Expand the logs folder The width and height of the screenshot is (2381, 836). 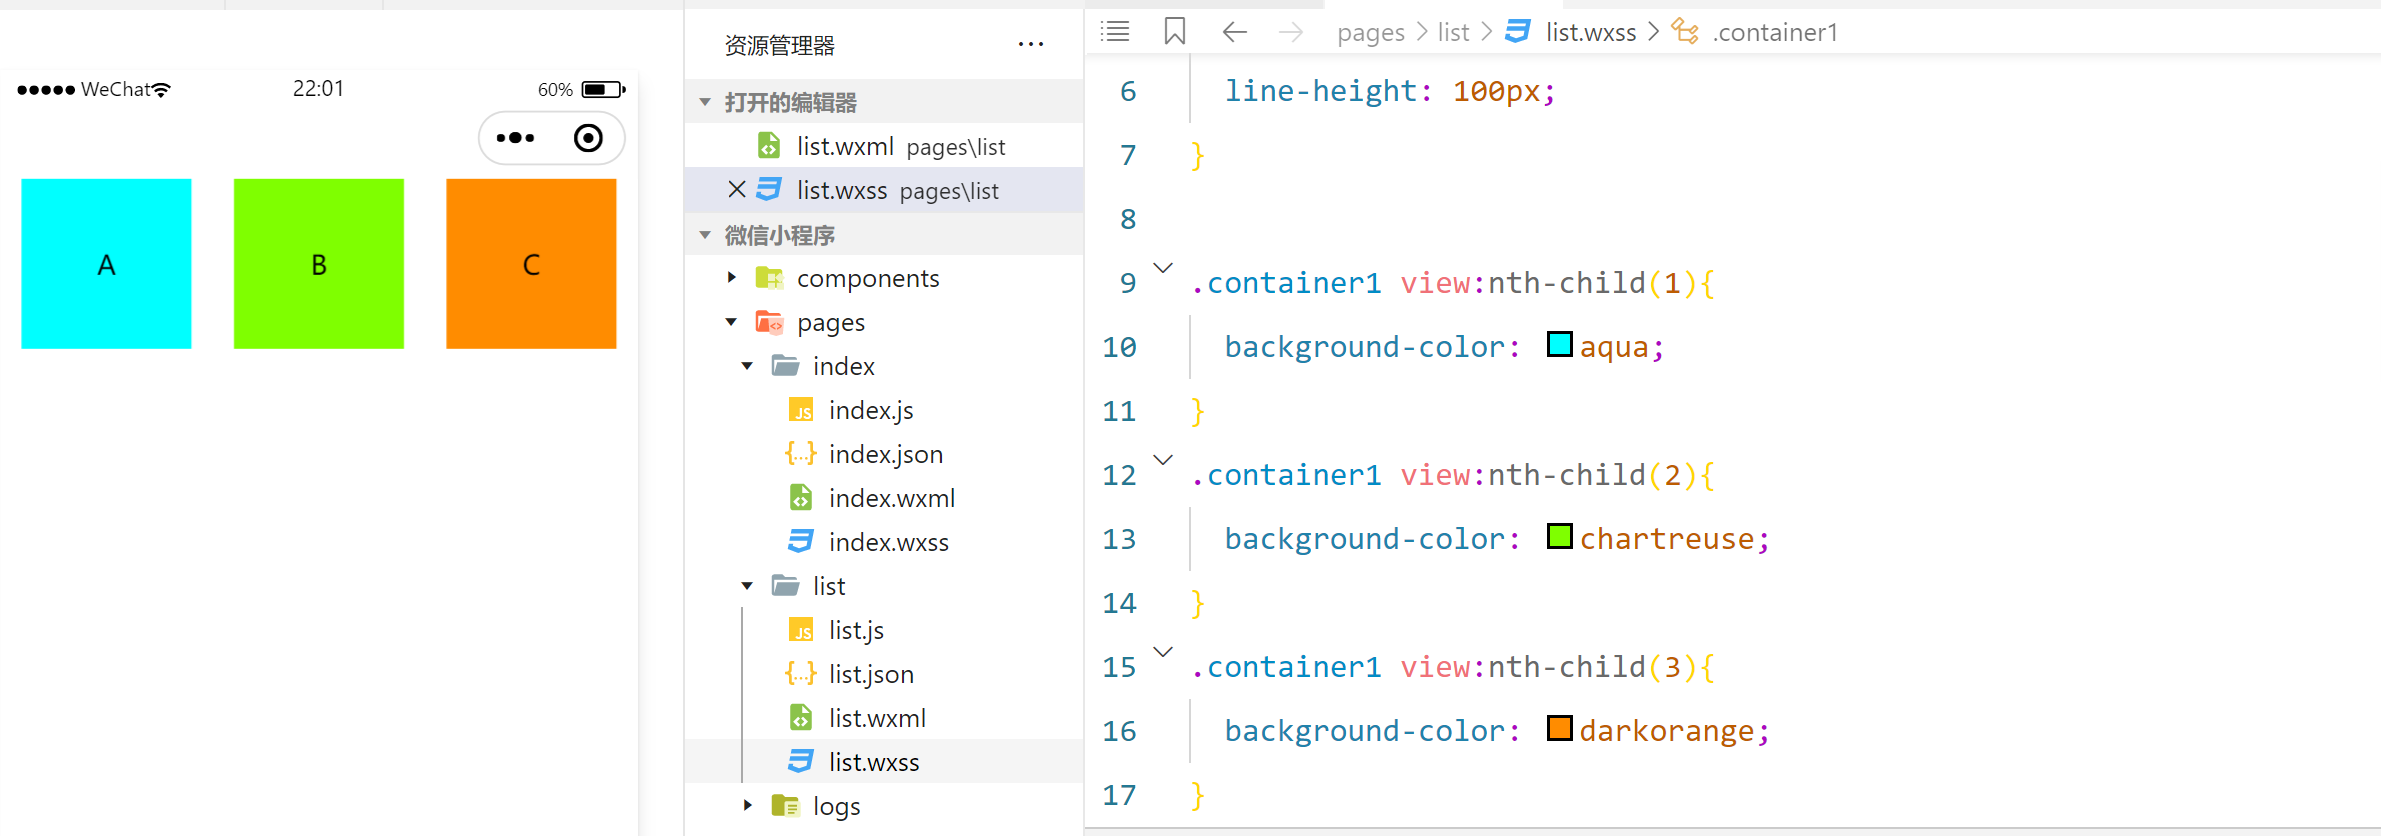click(747, 806)
